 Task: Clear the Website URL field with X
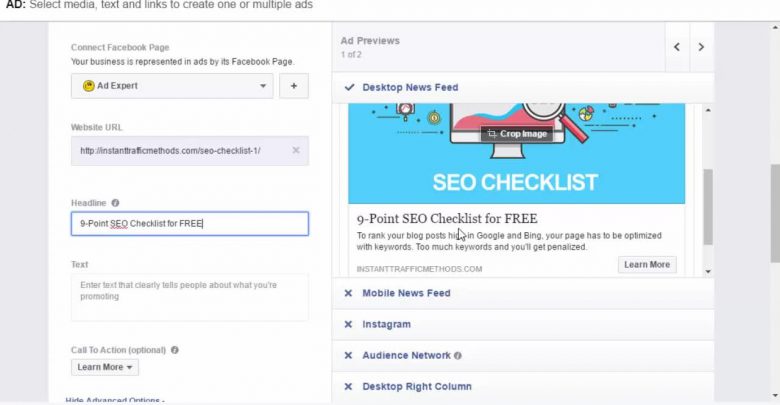pyautogui.click(x=296, y=150)
